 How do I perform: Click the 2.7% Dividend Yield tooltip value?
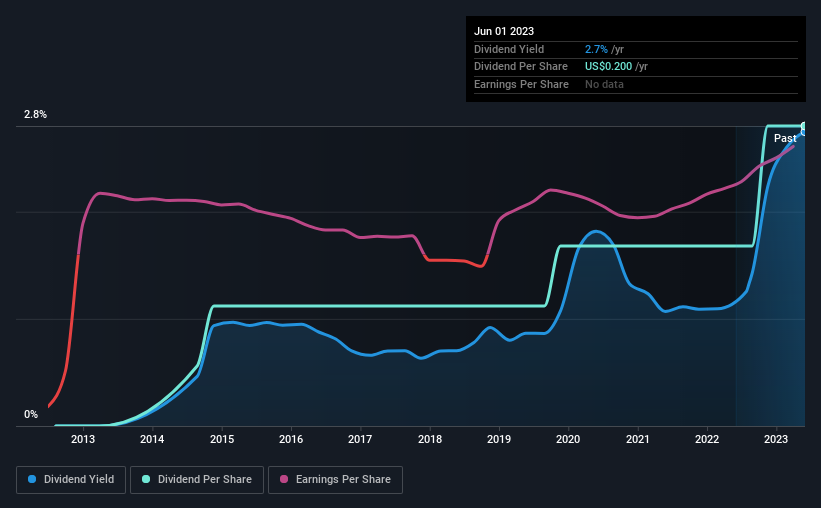click(x=596, y=49)
